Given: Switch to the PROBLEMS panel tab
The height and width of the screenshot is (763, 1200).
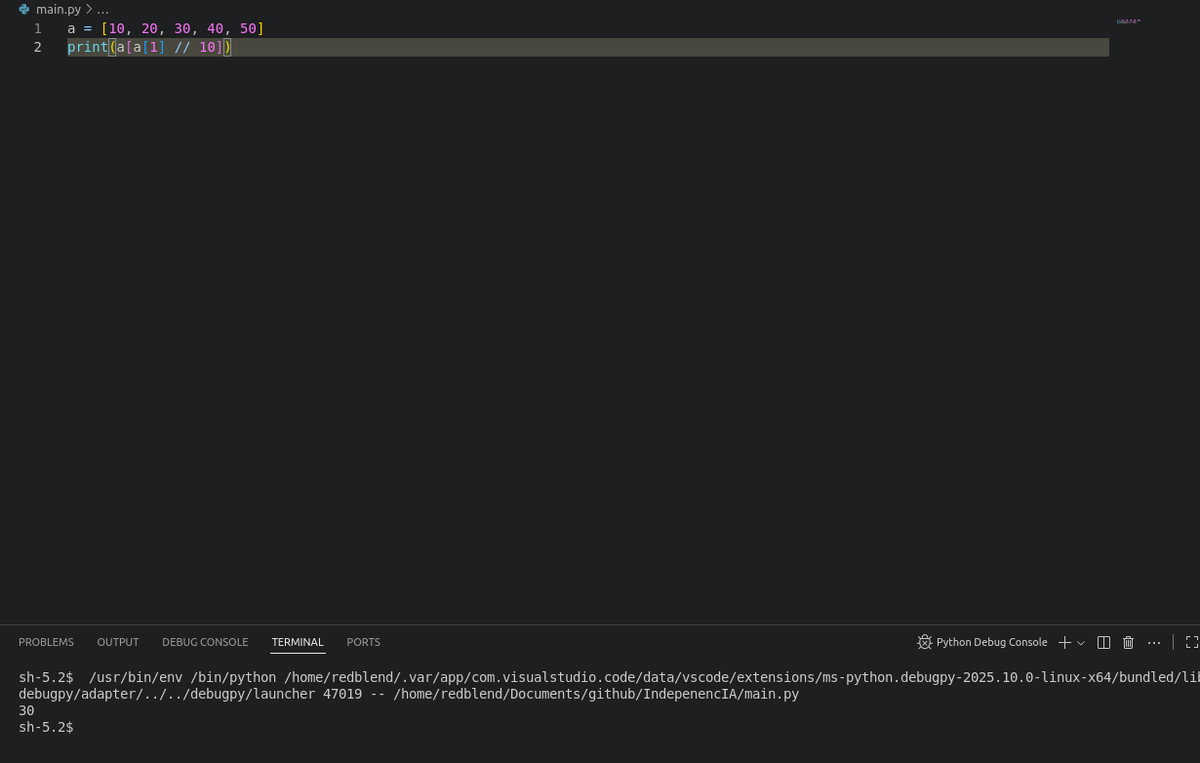Looking at the screenshot, I should click(46, 642).
